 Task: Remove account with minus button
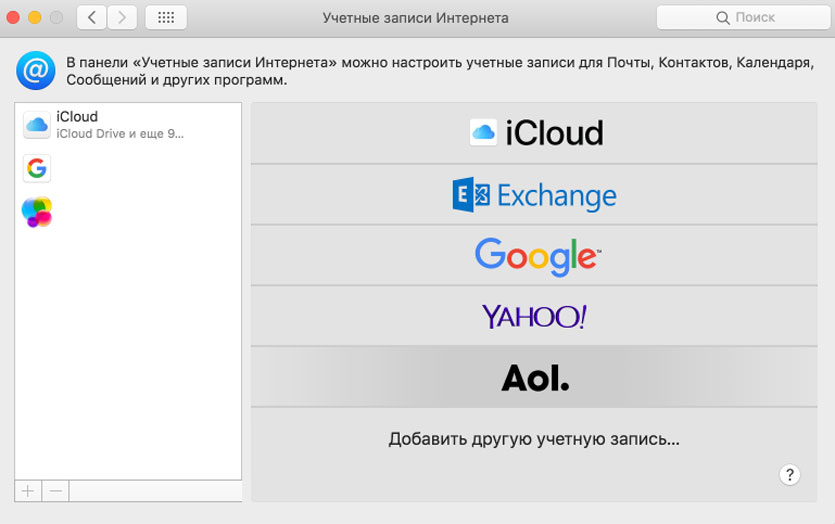pyautogui.click(x=56, y=491)
